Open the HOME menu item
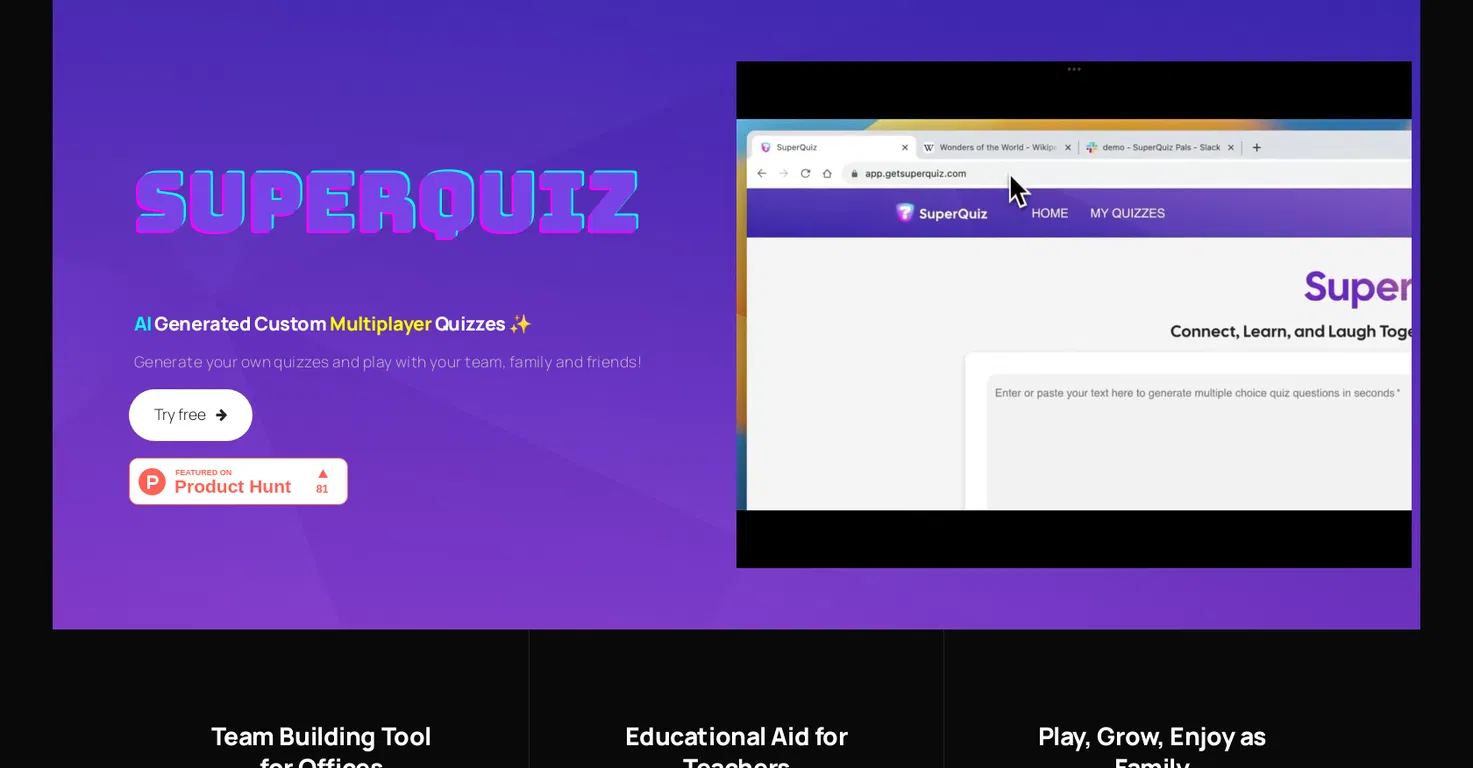Screen dimensions: 1473x768 click(x=1050, y=213)
